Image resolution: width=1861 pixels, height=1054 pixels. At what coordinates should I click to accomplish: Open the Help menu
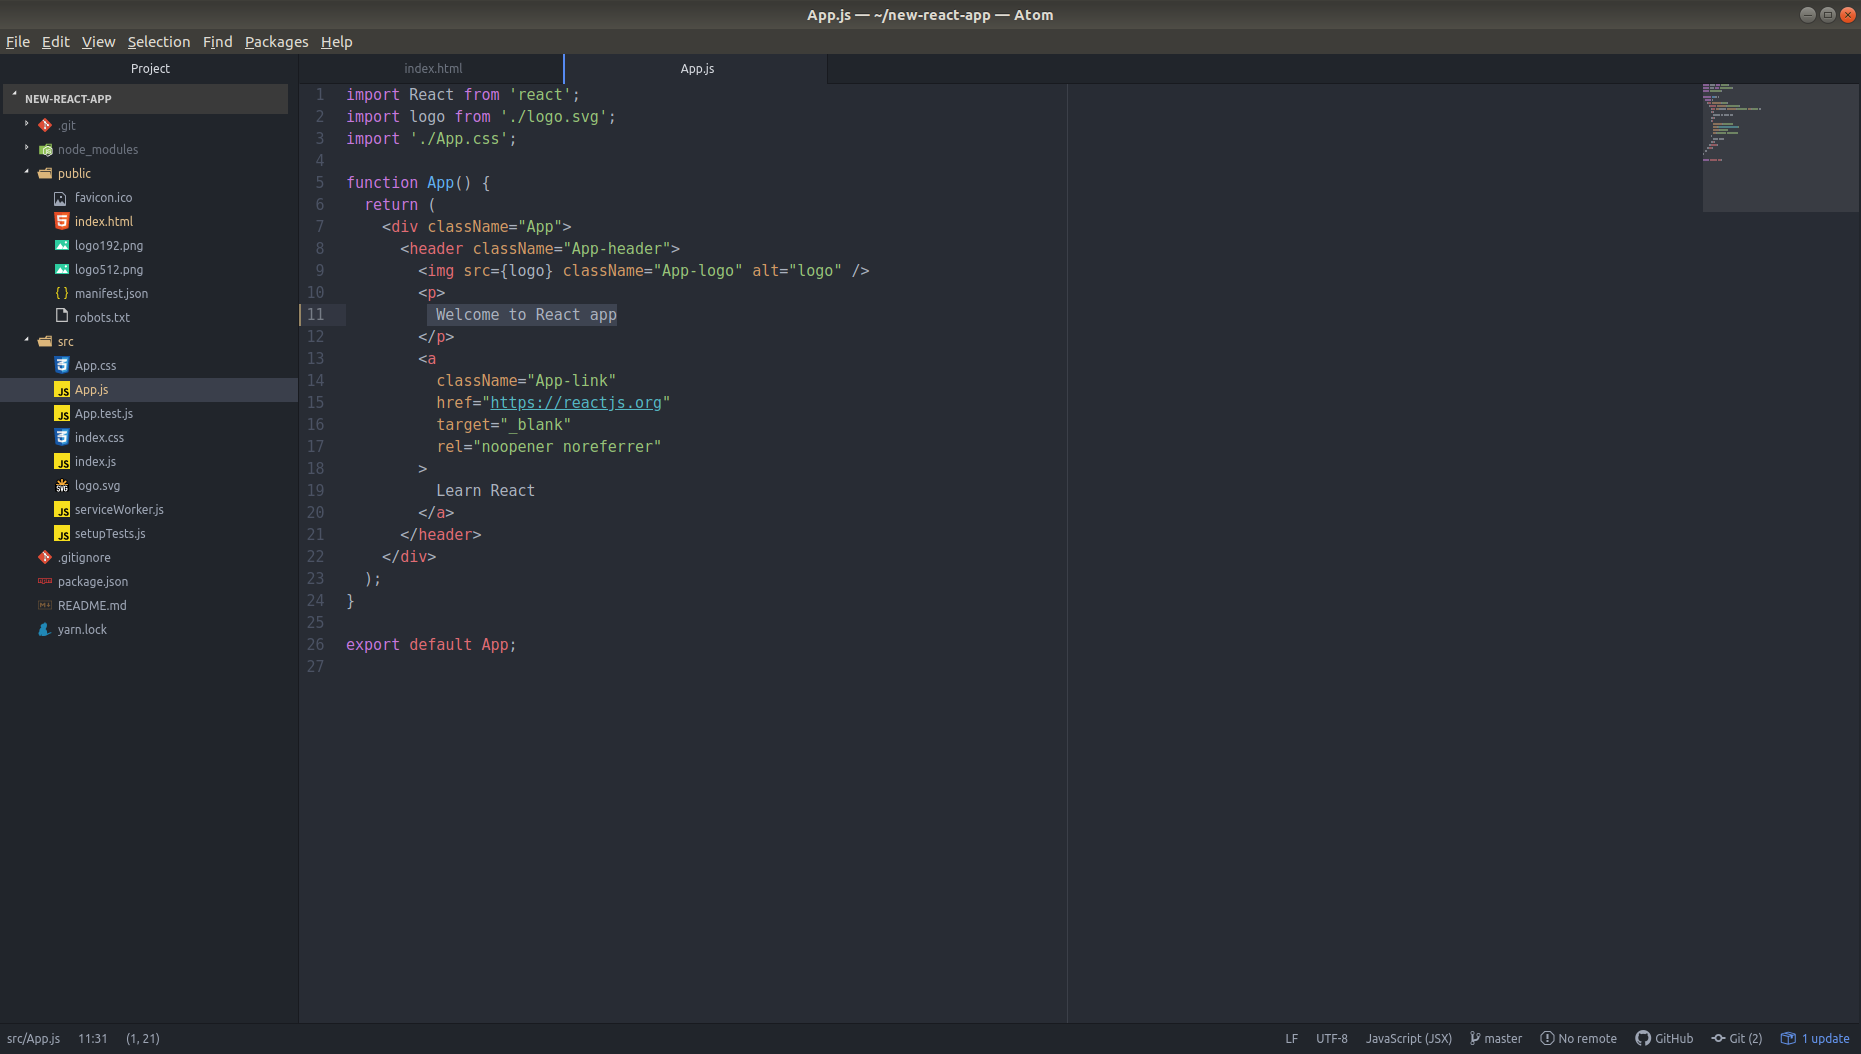[336, 42]
